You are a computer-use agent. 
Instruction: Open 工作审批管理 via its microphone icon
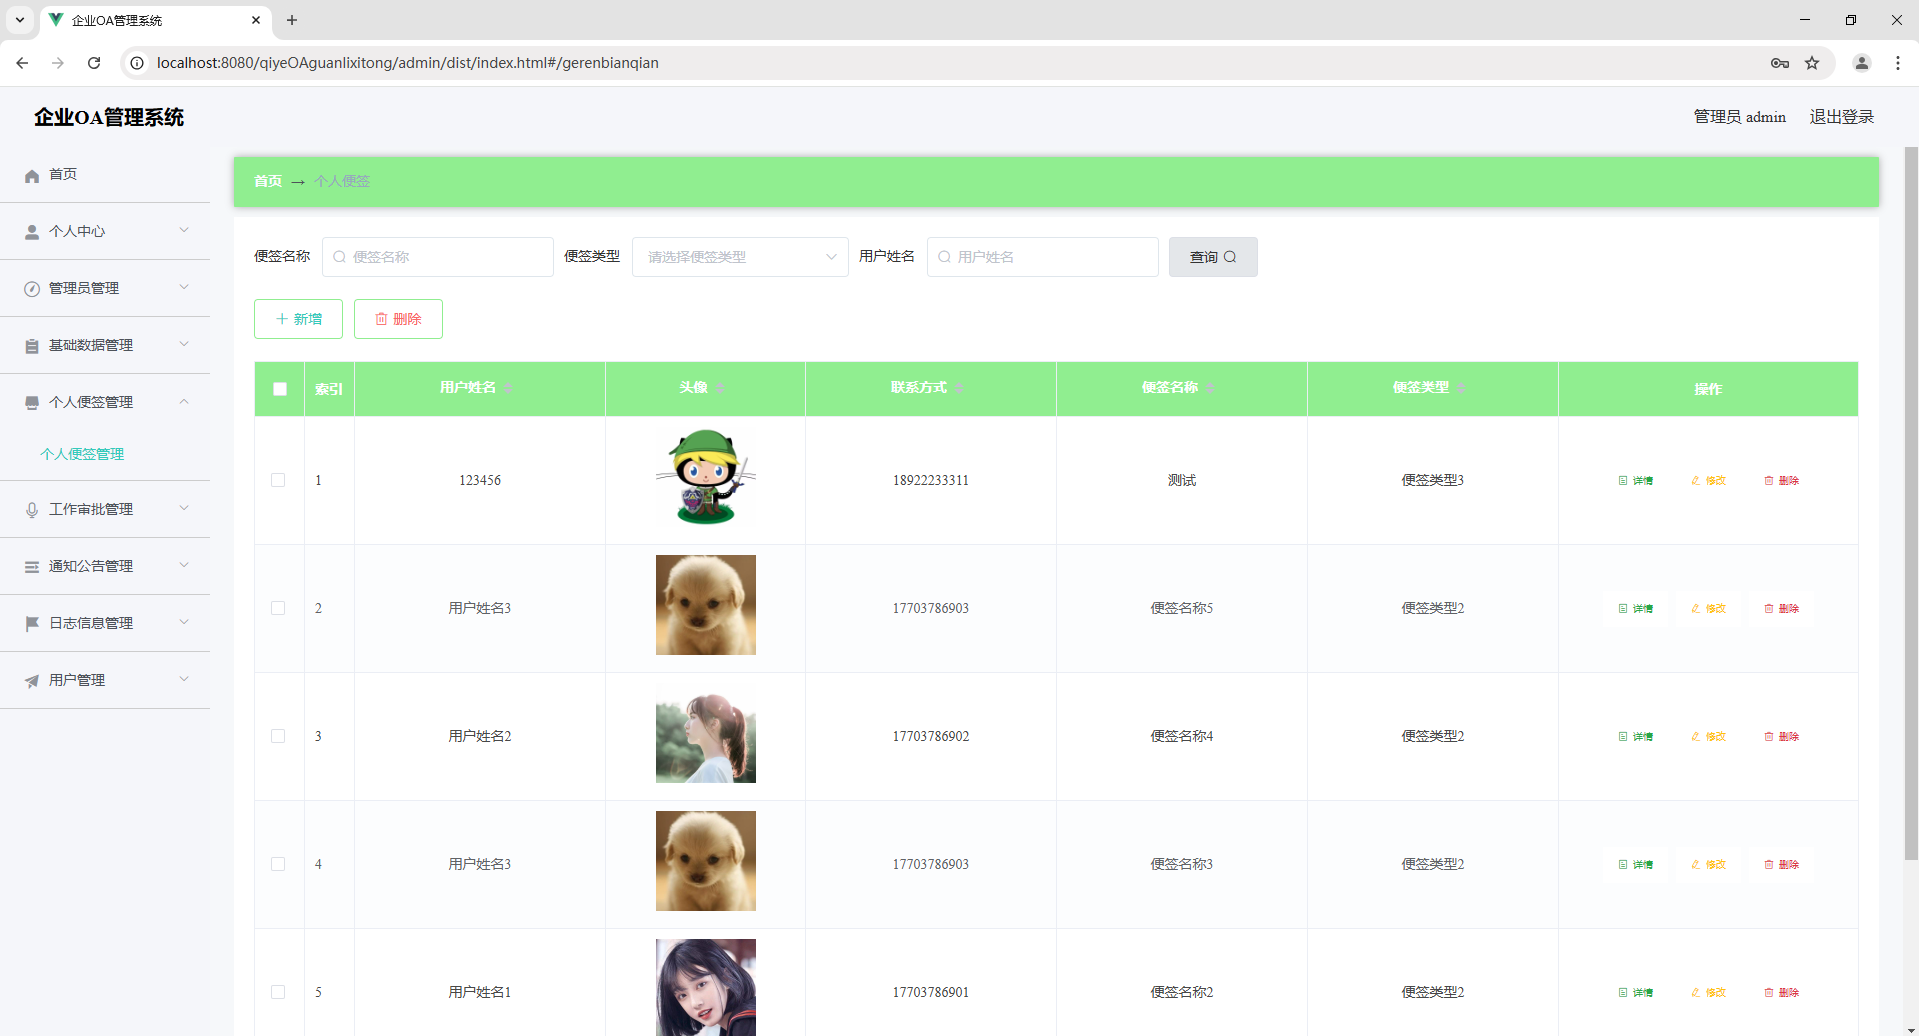coord(32,508)
